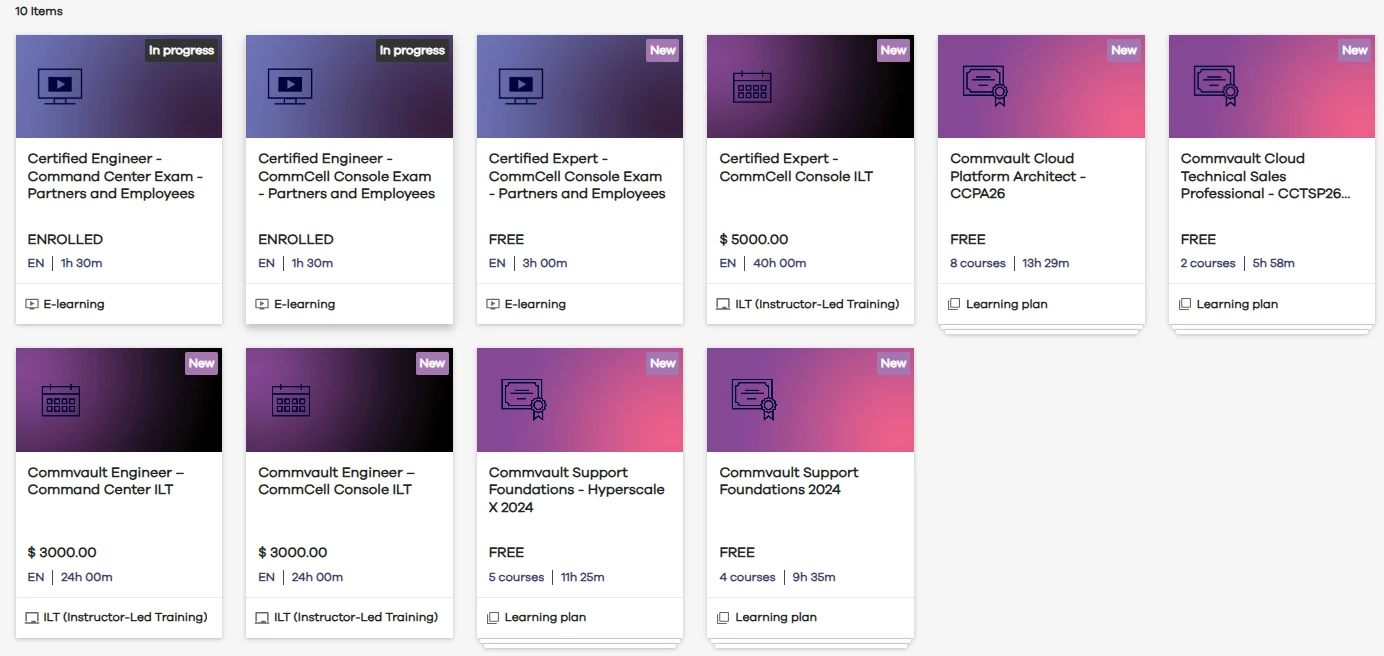Open Commvault Engineer – CommCell Console ILT title
The height and width of the screenshot is (656, 1384).
(x=336, y=481)
